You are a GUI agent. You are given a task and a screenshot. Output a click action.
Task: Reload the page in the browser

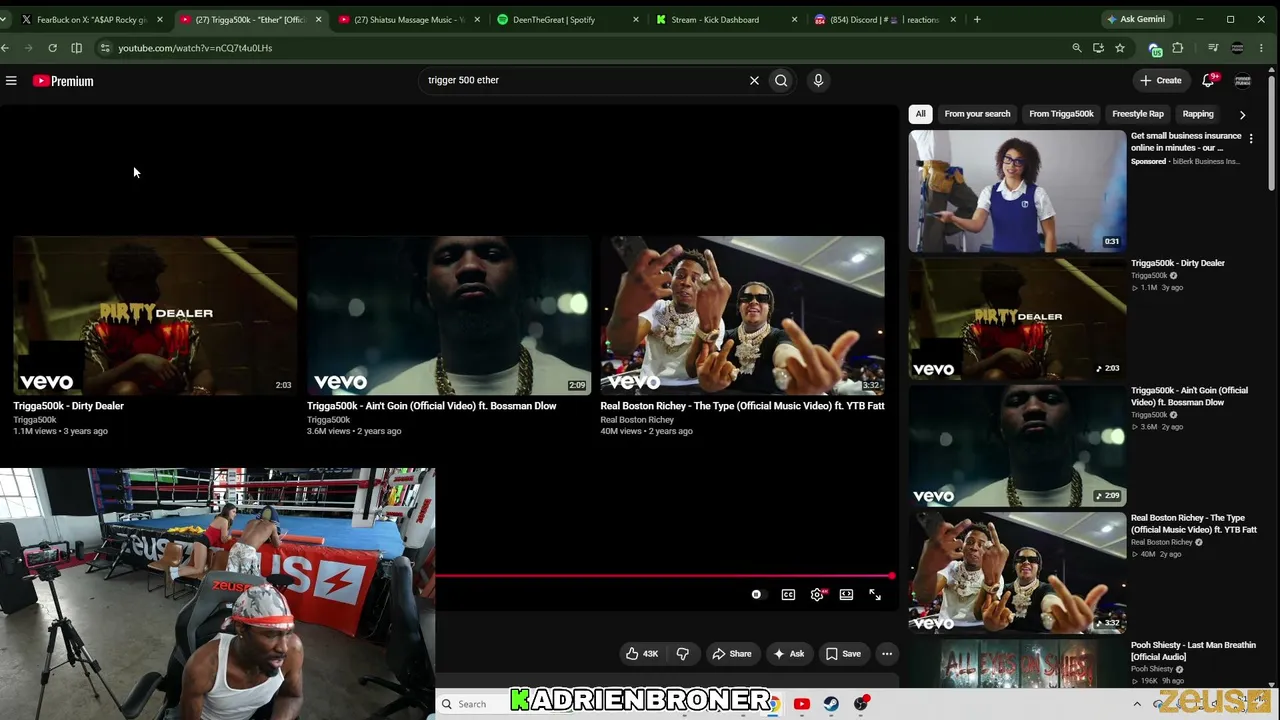pyautogui.click(x=52, y=48)
